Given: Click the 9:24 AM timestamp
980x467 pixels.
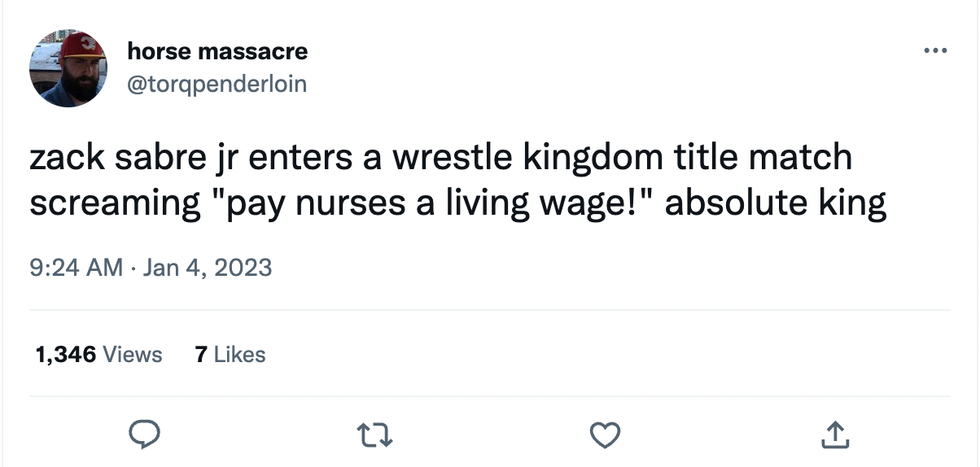Looking at the screenshot, I should pyautogui.click(x=76, y=268).
